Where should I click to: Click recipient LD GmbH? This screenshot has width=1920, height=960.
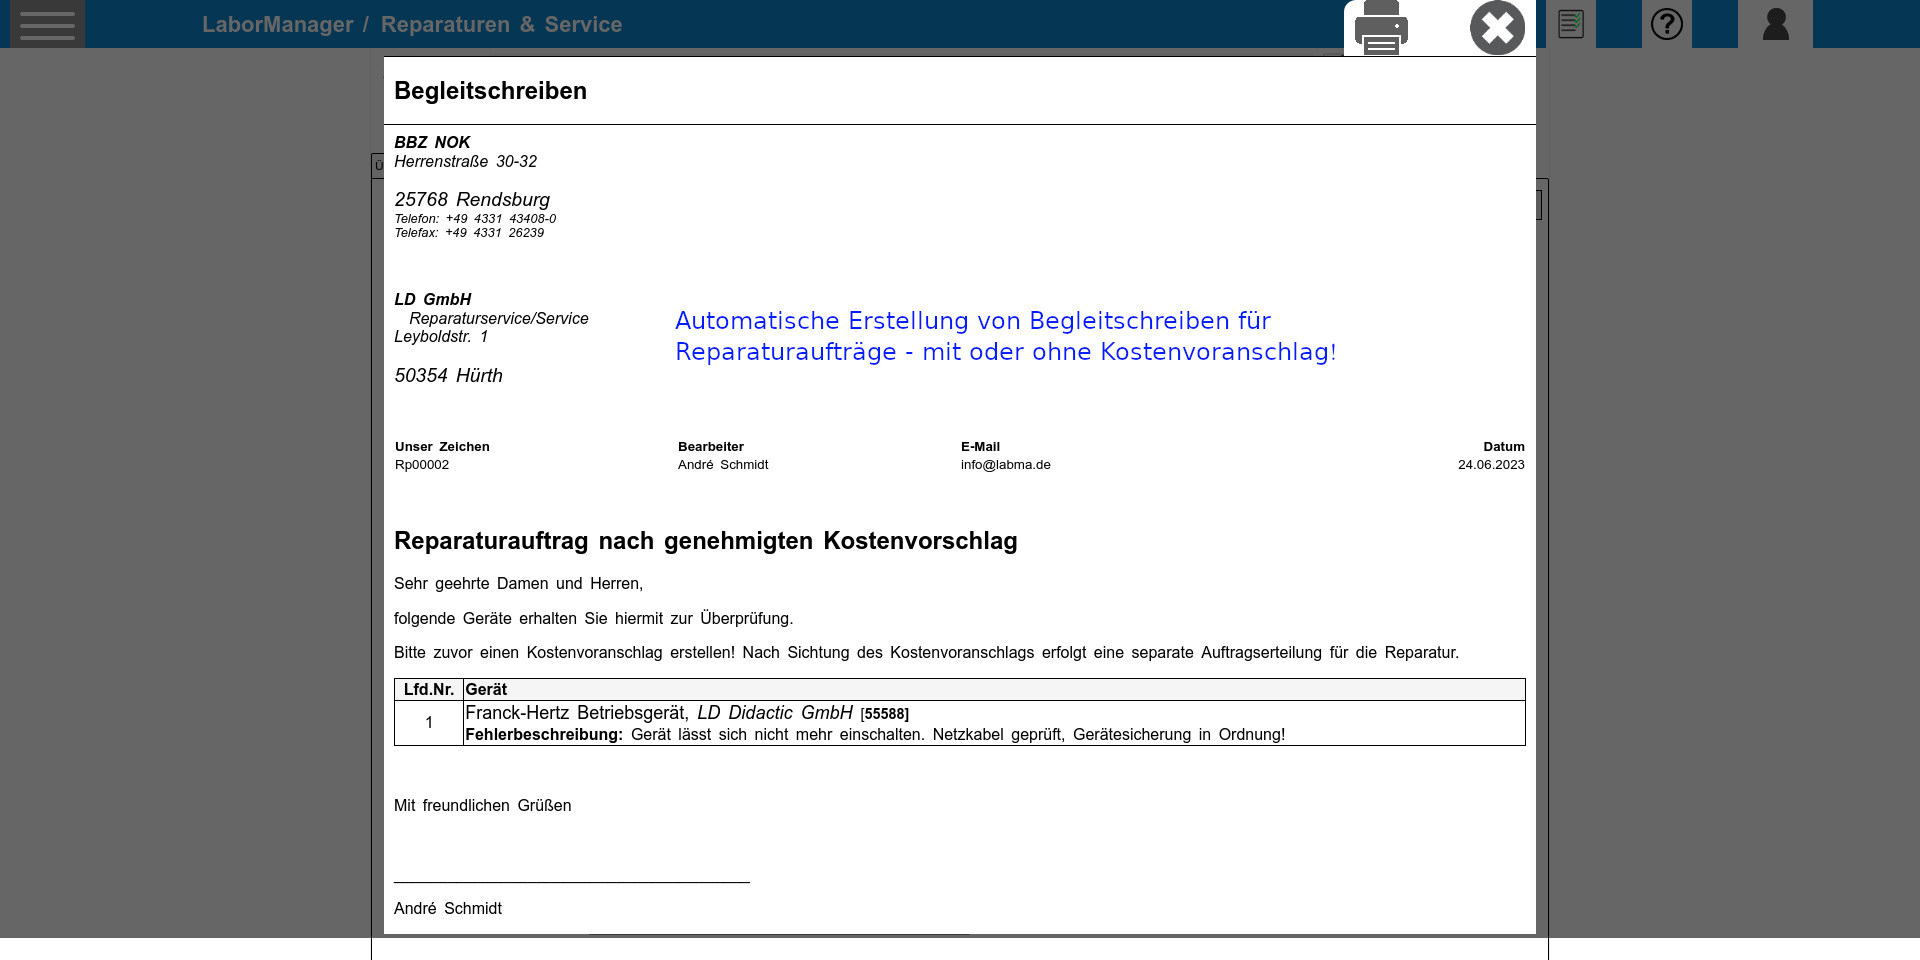tap(432, 299)
